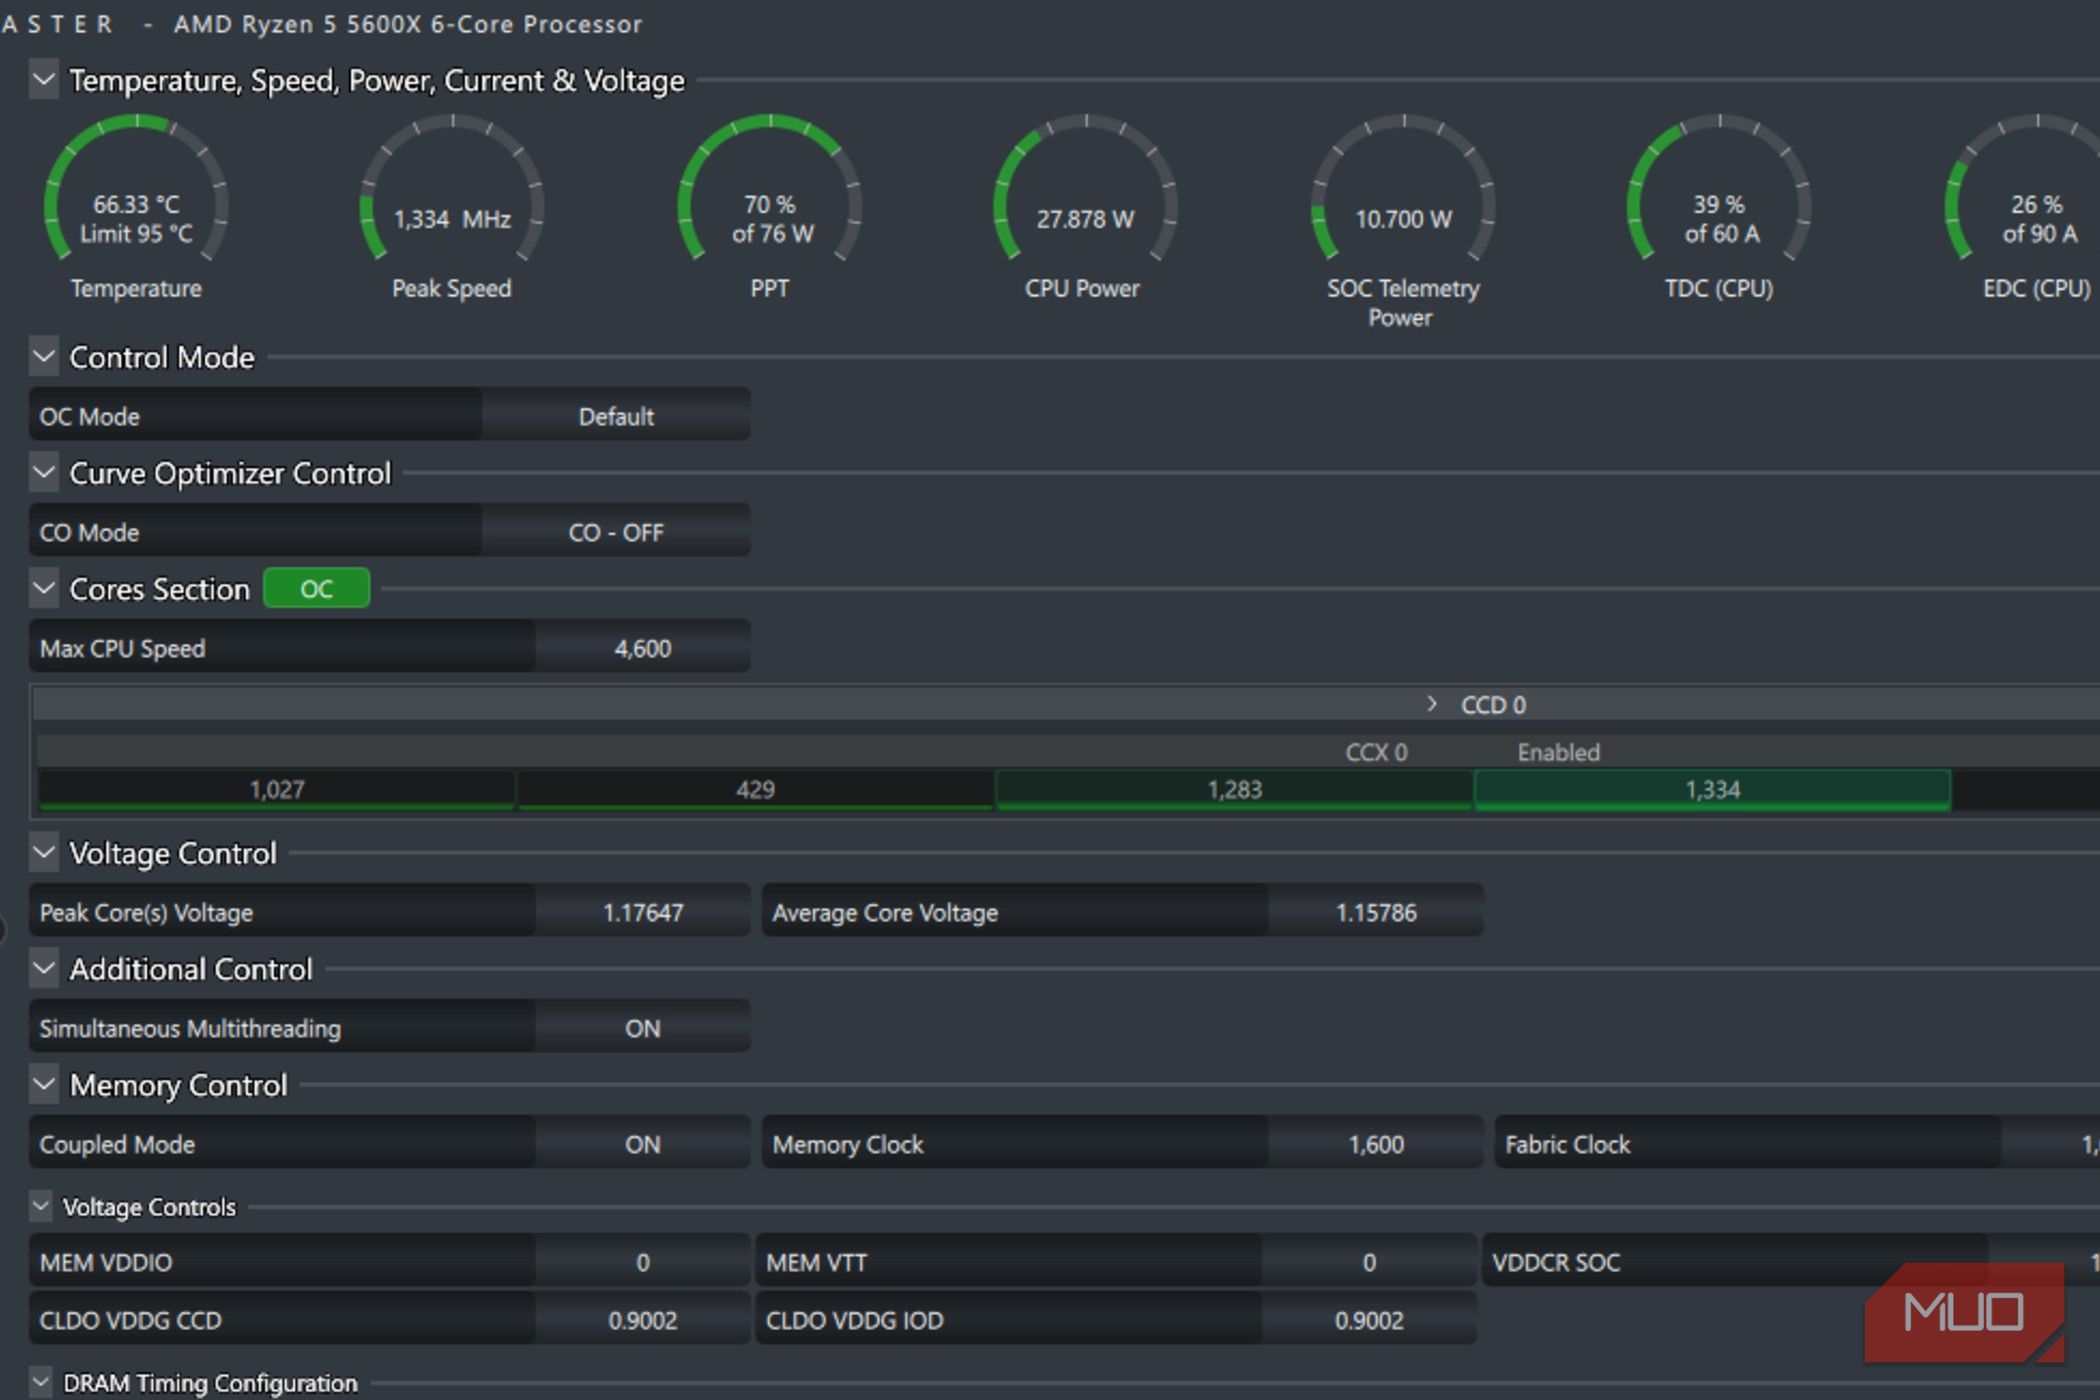This screenshot has width=2100, height=1400.
Task: Click CLDO VDDG CCD 0.9002 field
Action: click(642, 1320)
